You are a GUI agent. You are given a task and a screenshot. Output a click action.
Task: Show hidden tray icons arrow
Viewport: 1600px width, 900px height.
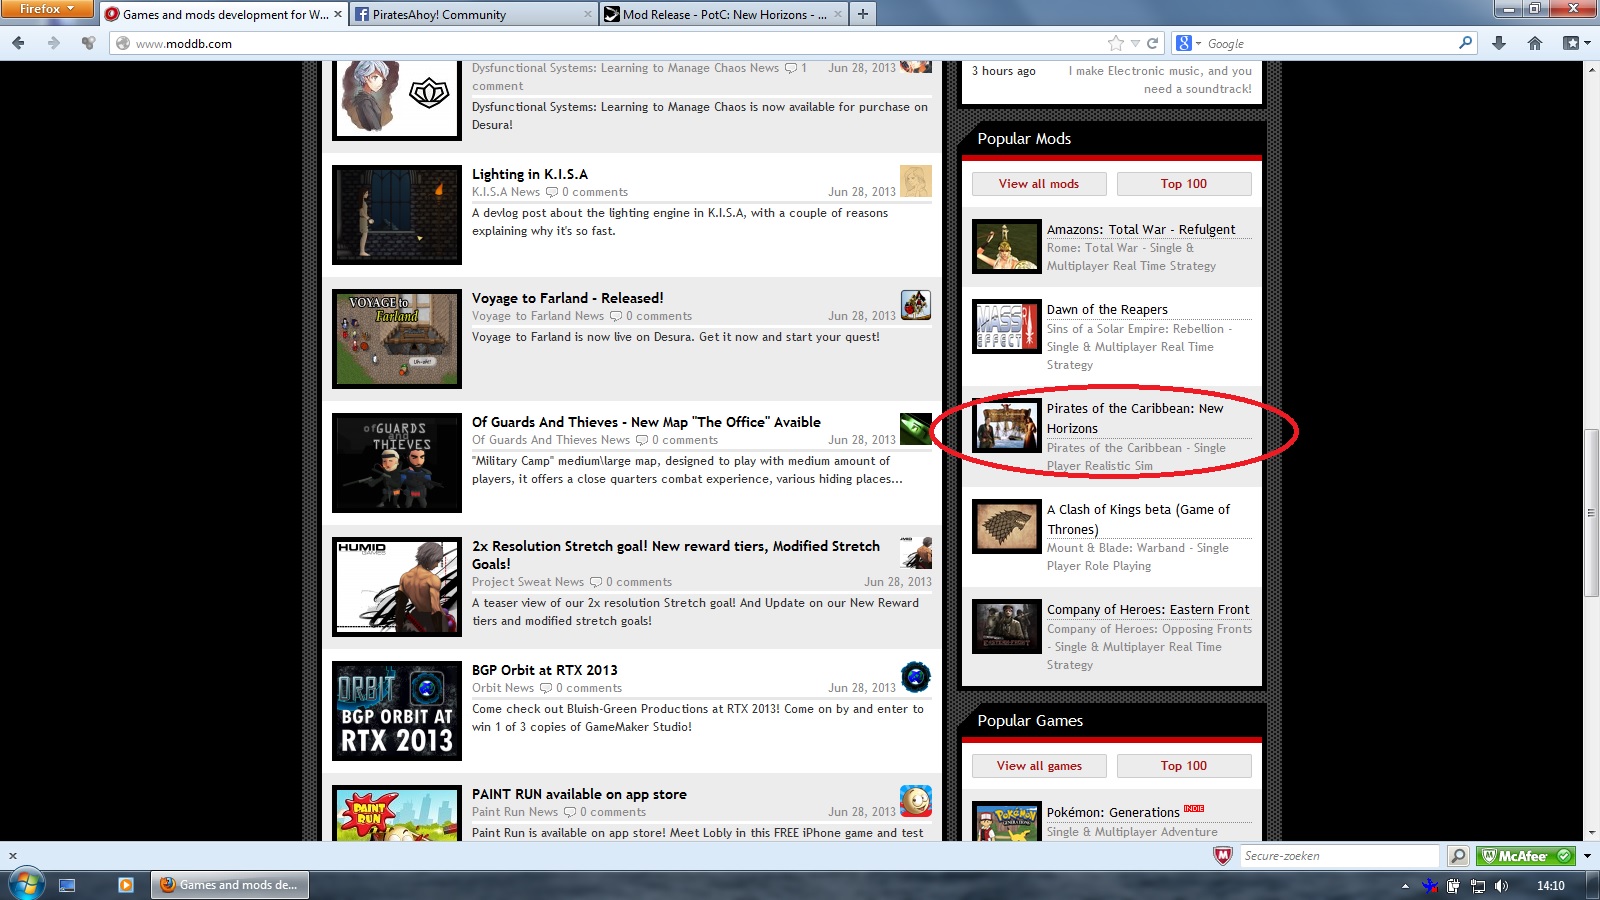(1405, 886)
